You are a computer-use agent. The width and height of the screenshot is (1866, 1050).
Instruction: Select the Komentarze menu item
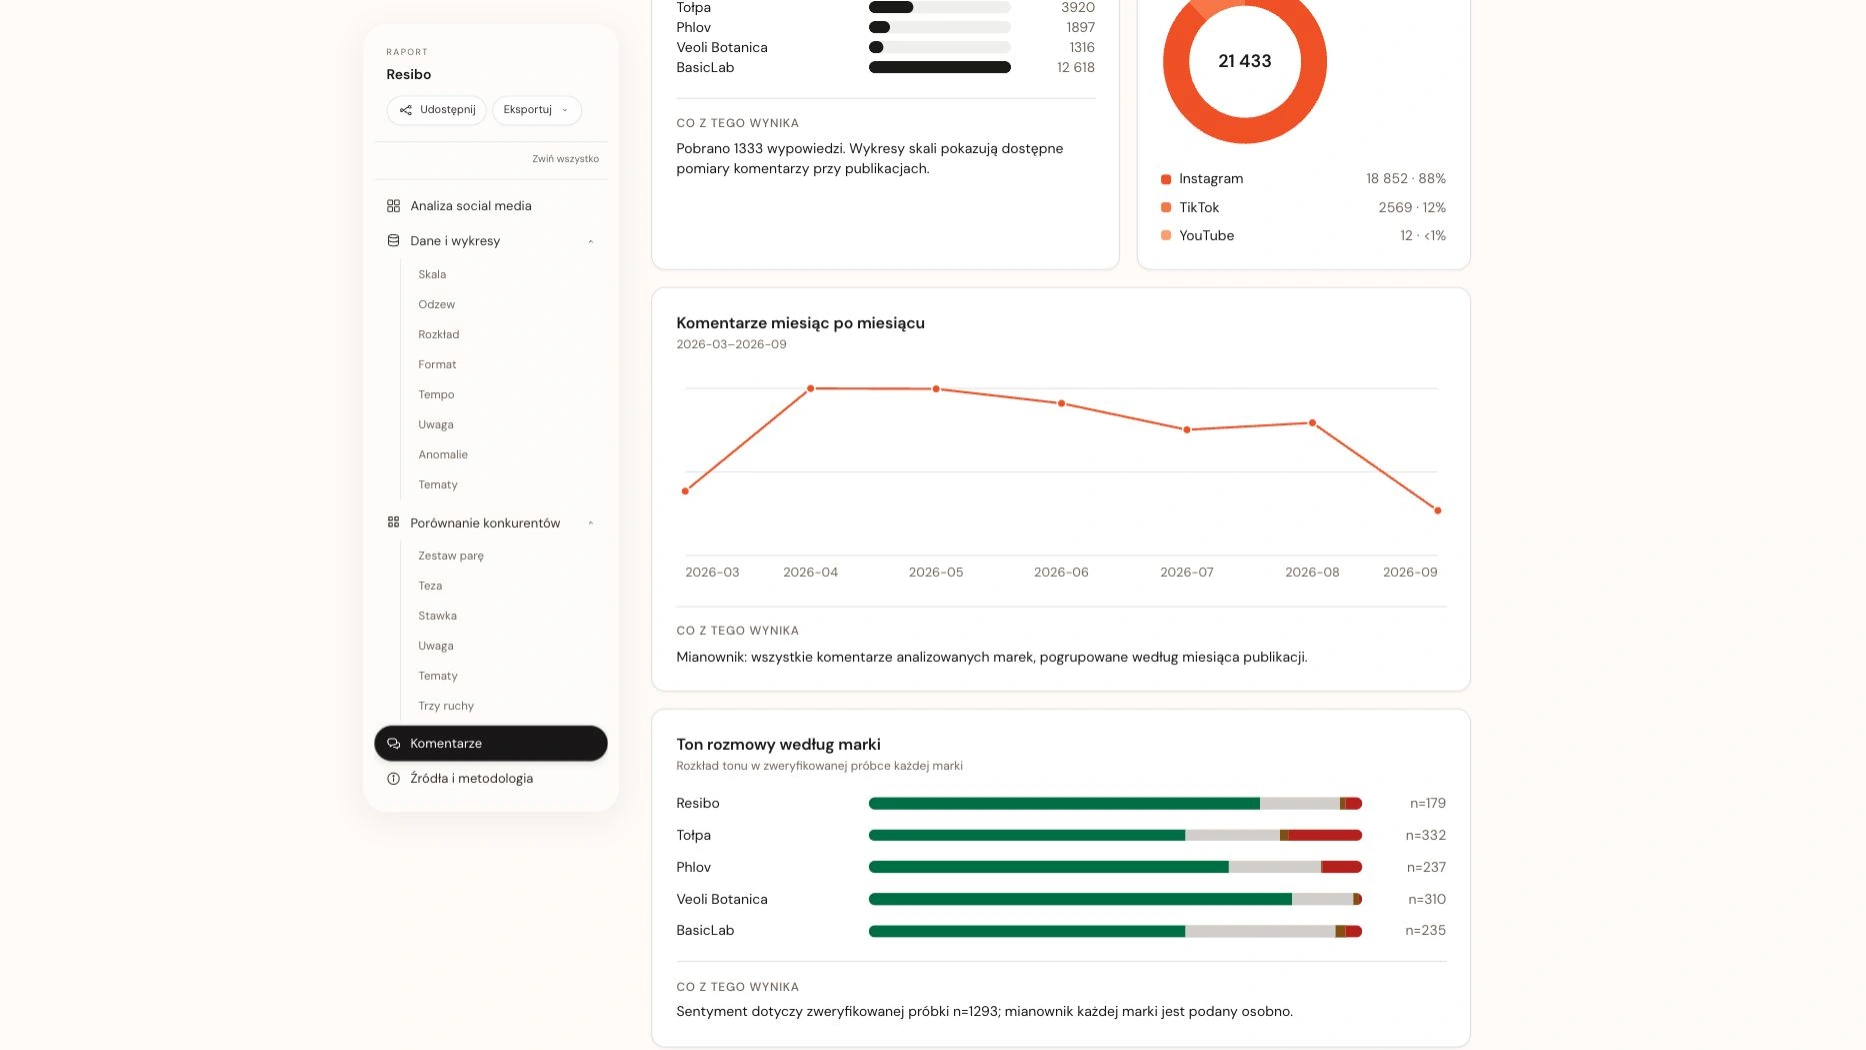click(490, 743)
